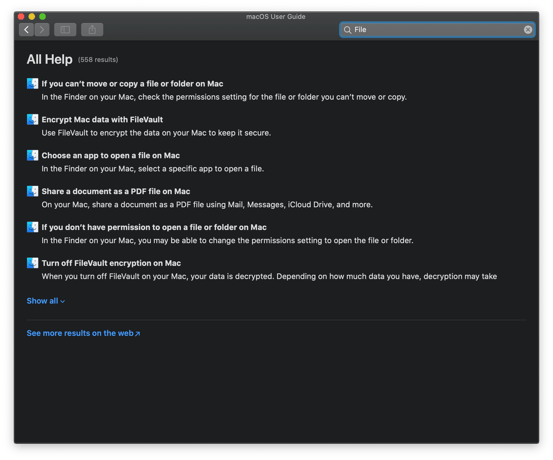Click into the File search field

pos(437,30)
